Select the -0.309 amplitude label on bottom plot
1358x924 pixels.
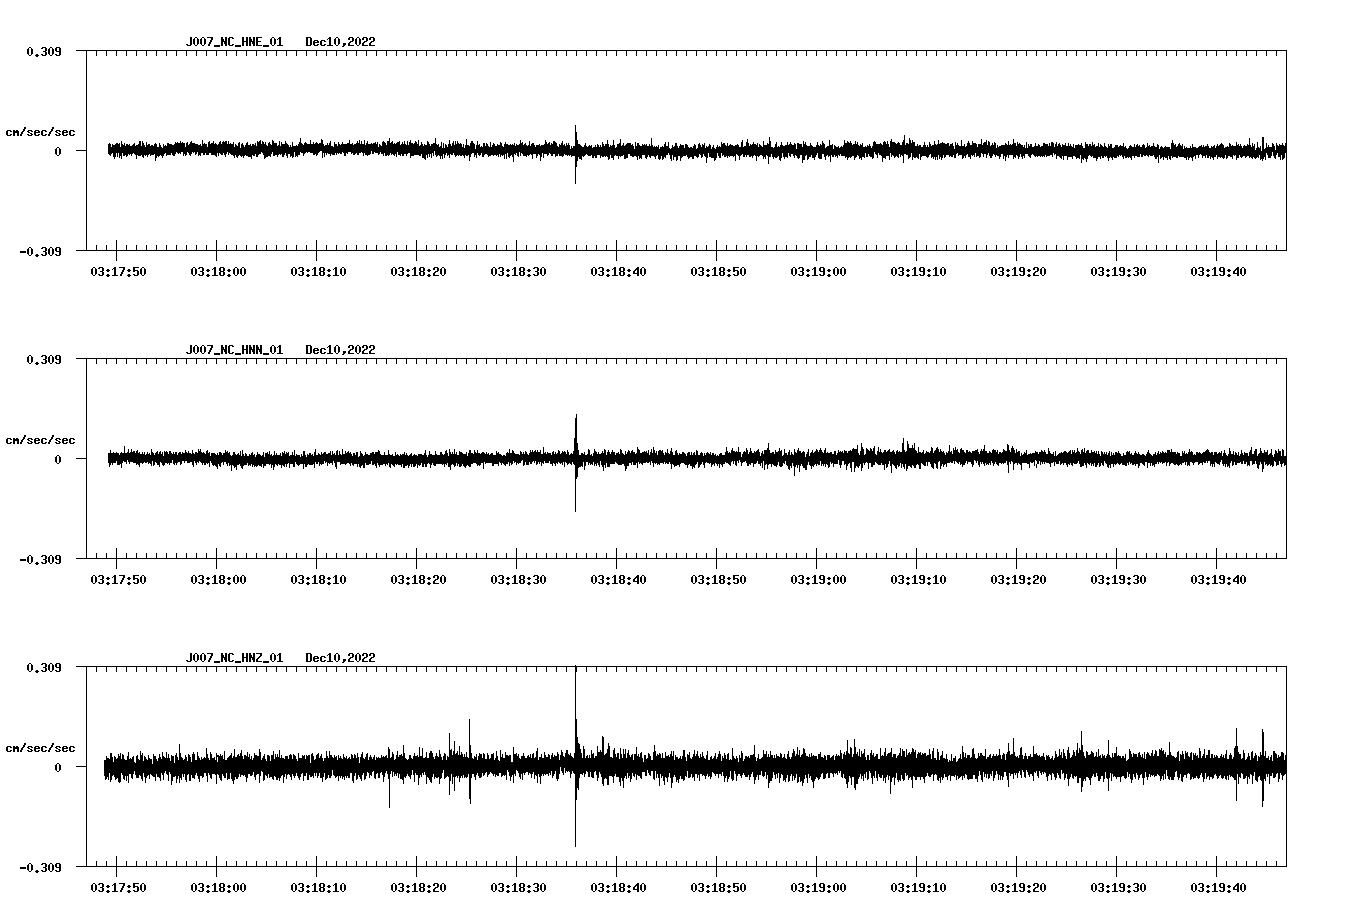41,869
